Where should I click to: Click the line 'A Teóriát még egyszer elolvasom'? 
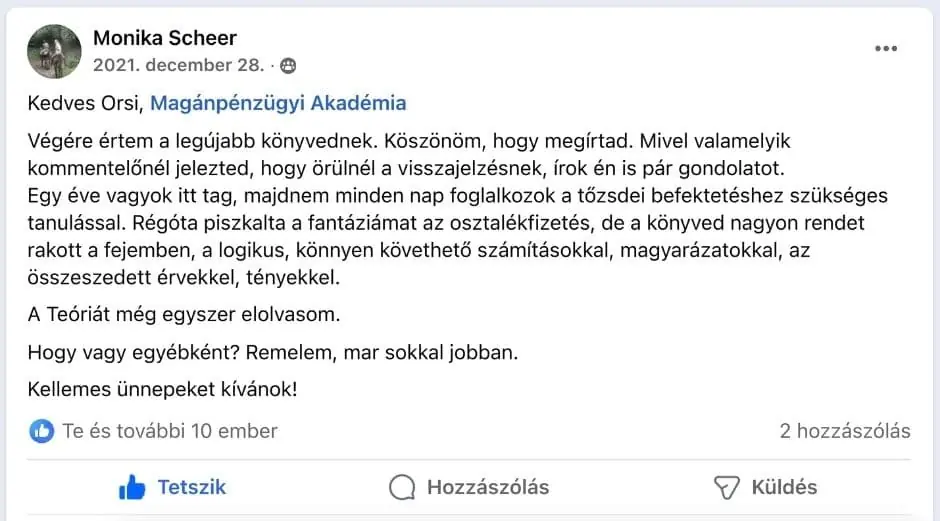tap(185, 315)
